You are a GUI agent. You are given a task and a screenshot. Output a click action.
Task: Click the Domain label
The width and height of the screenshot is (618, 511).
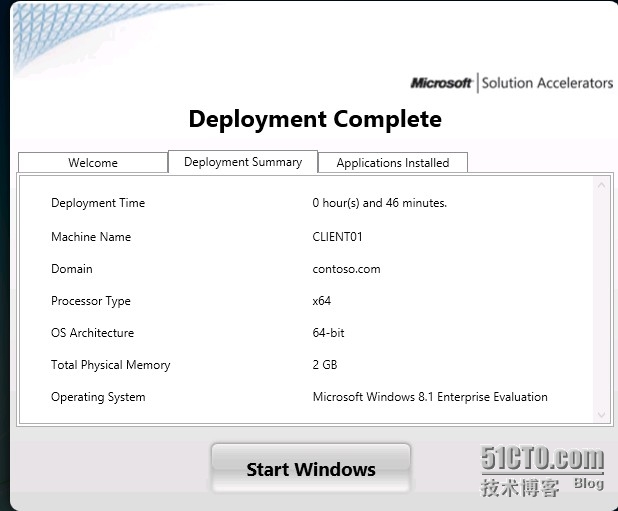(x=72, y=269)
